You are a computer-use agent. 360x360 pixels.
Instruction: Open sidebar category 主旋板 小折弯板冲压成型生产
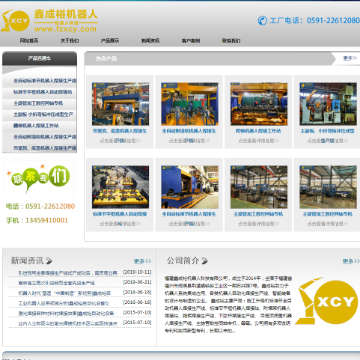[43, 114]
